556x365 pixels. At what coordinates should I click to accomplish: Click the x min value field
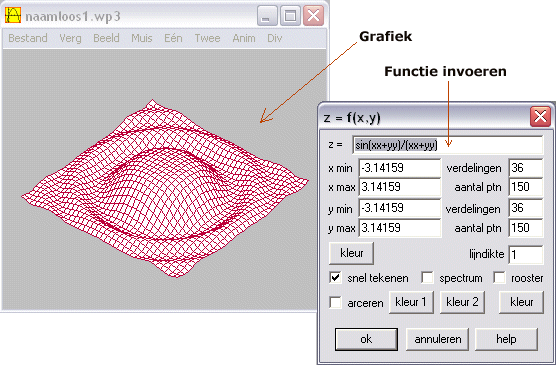click(x=400, y=168)
